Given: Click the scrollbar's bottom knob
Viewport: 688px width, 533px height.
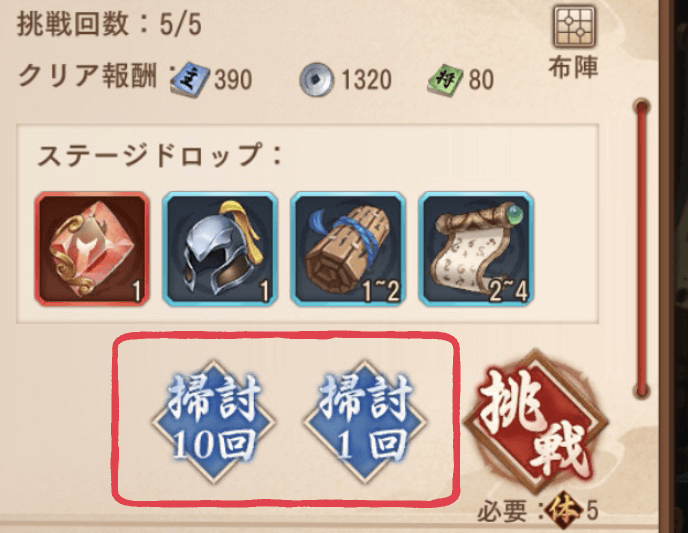Looking at the screenshot, I should 642,390.
